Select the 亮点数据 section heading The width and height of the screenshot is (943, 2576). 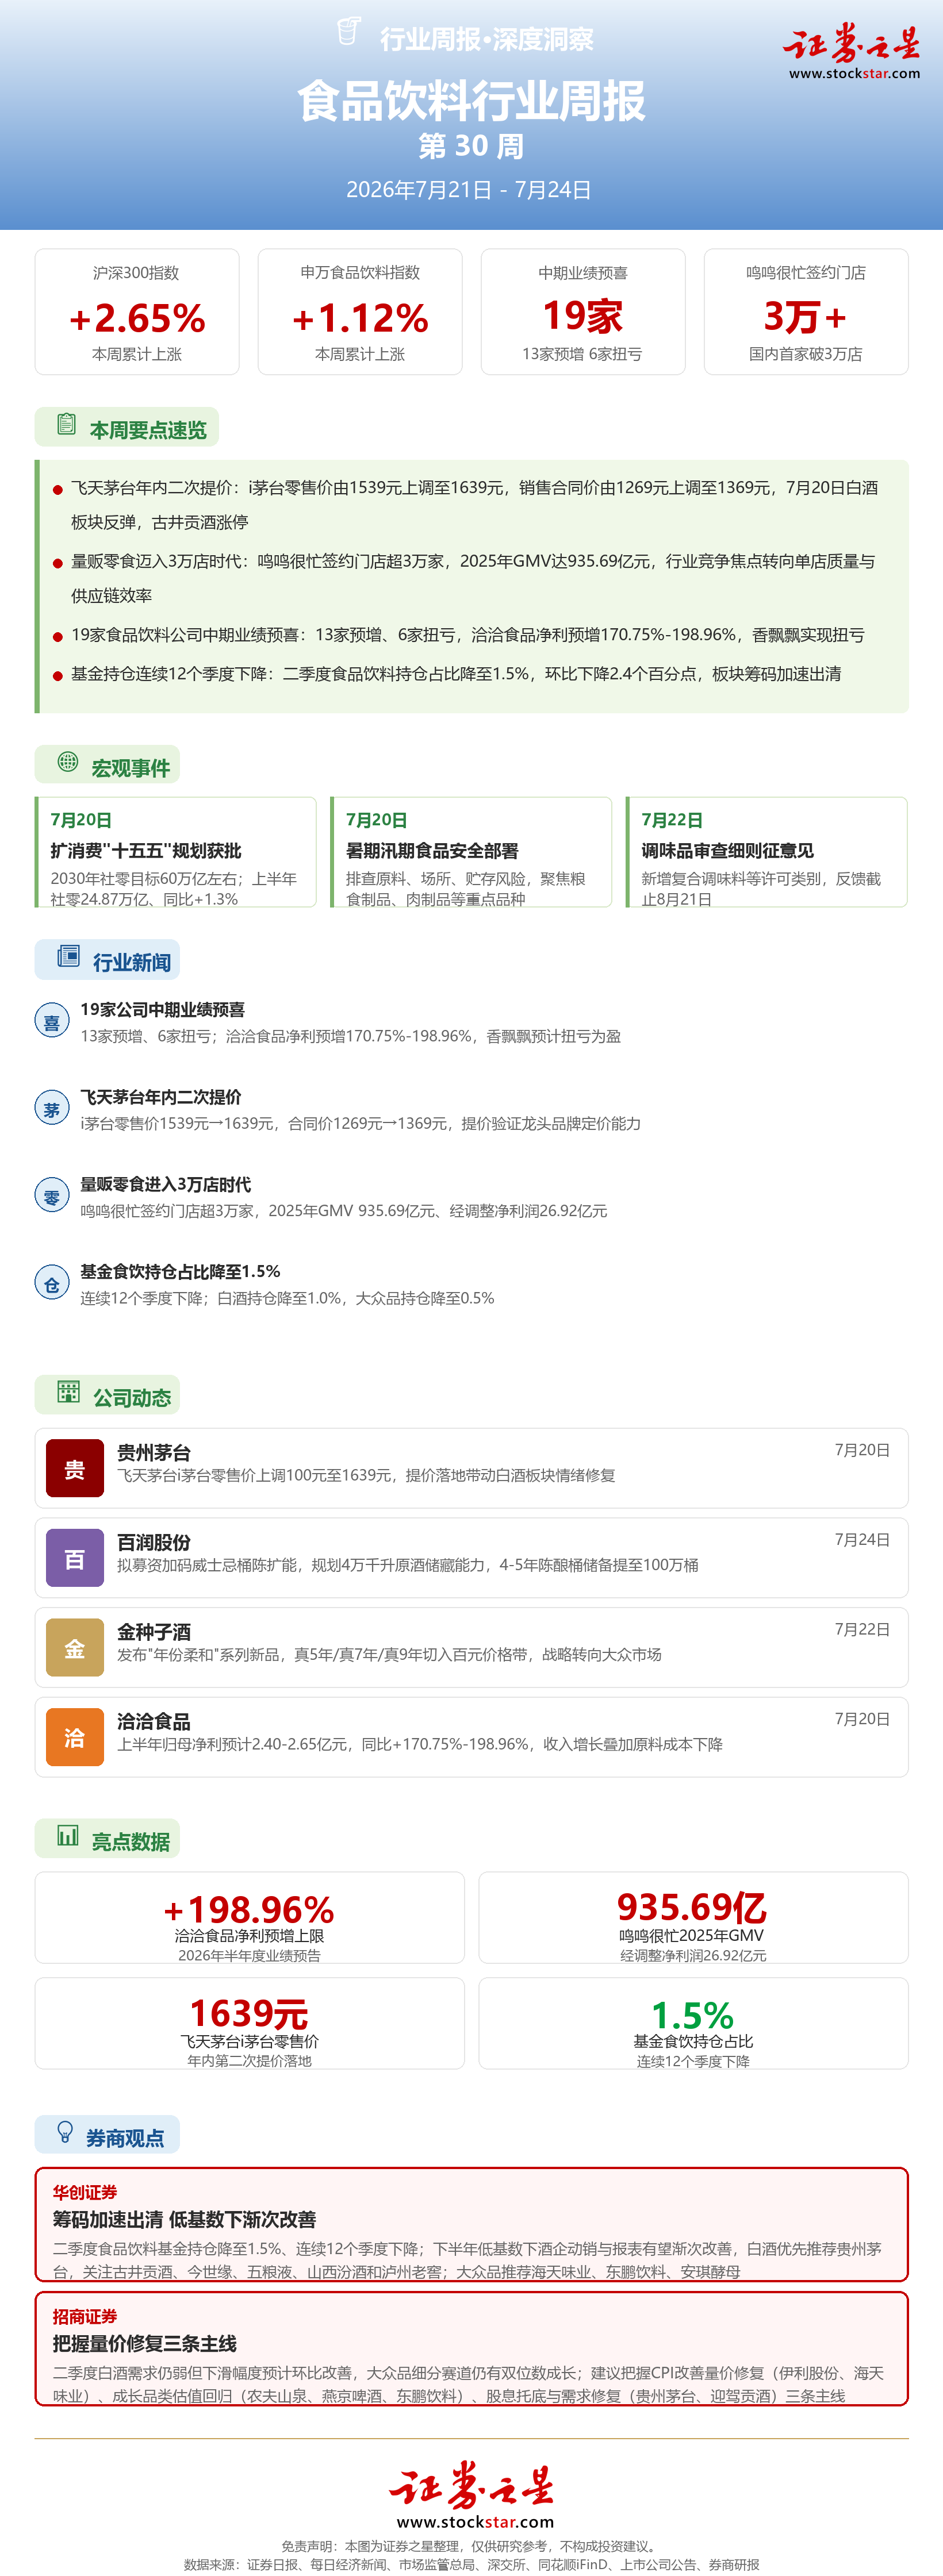click(x=131, y=1842)
